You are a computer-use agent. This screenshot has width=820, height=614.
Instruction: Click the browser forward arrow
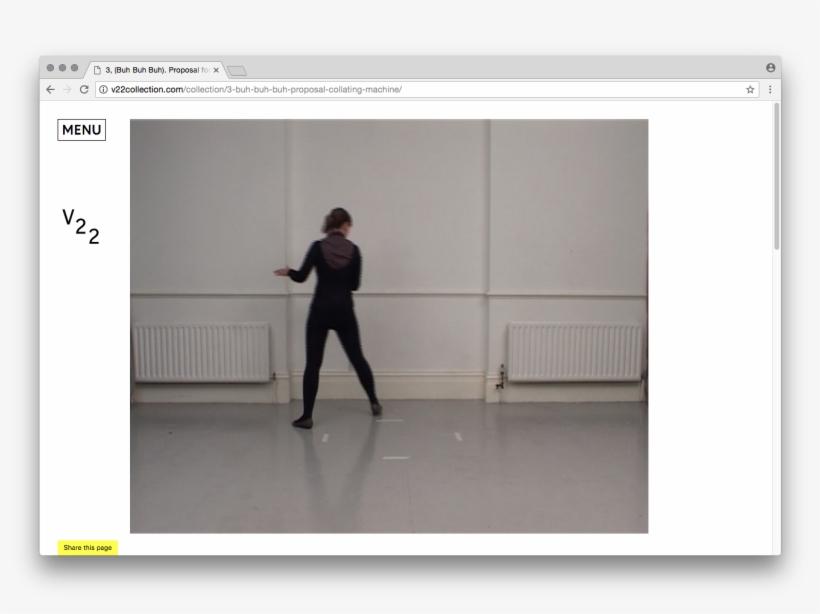pos(67,89)
